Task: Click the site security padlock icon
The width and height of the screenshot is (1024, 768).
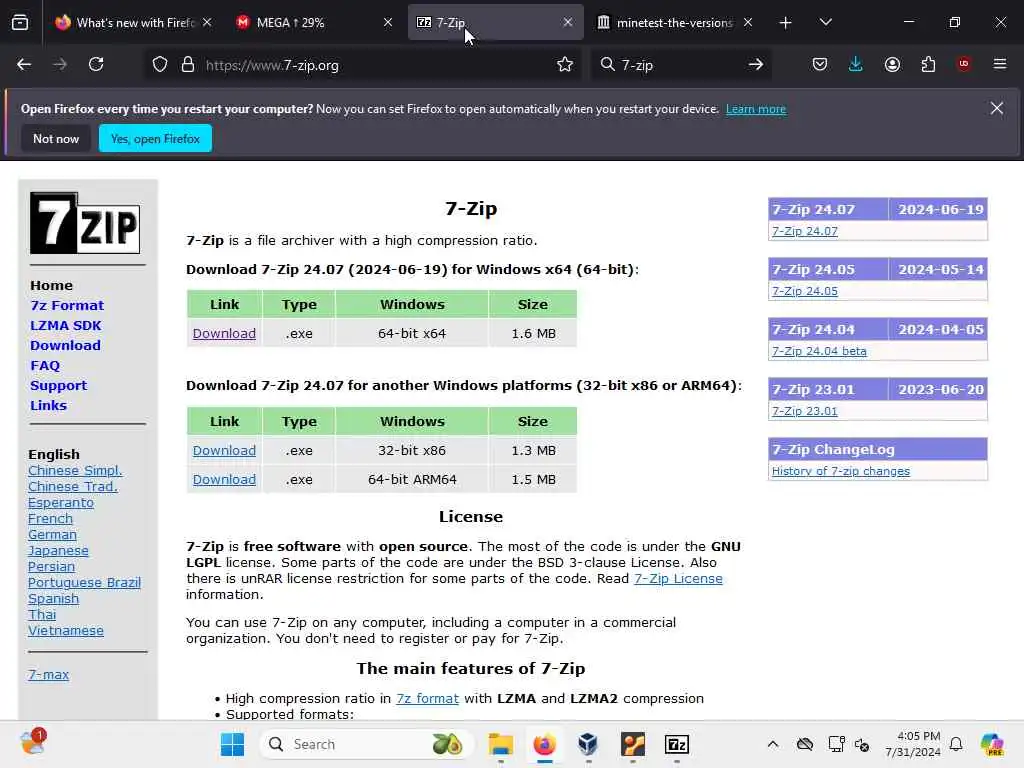Action: tap(188, 65)
